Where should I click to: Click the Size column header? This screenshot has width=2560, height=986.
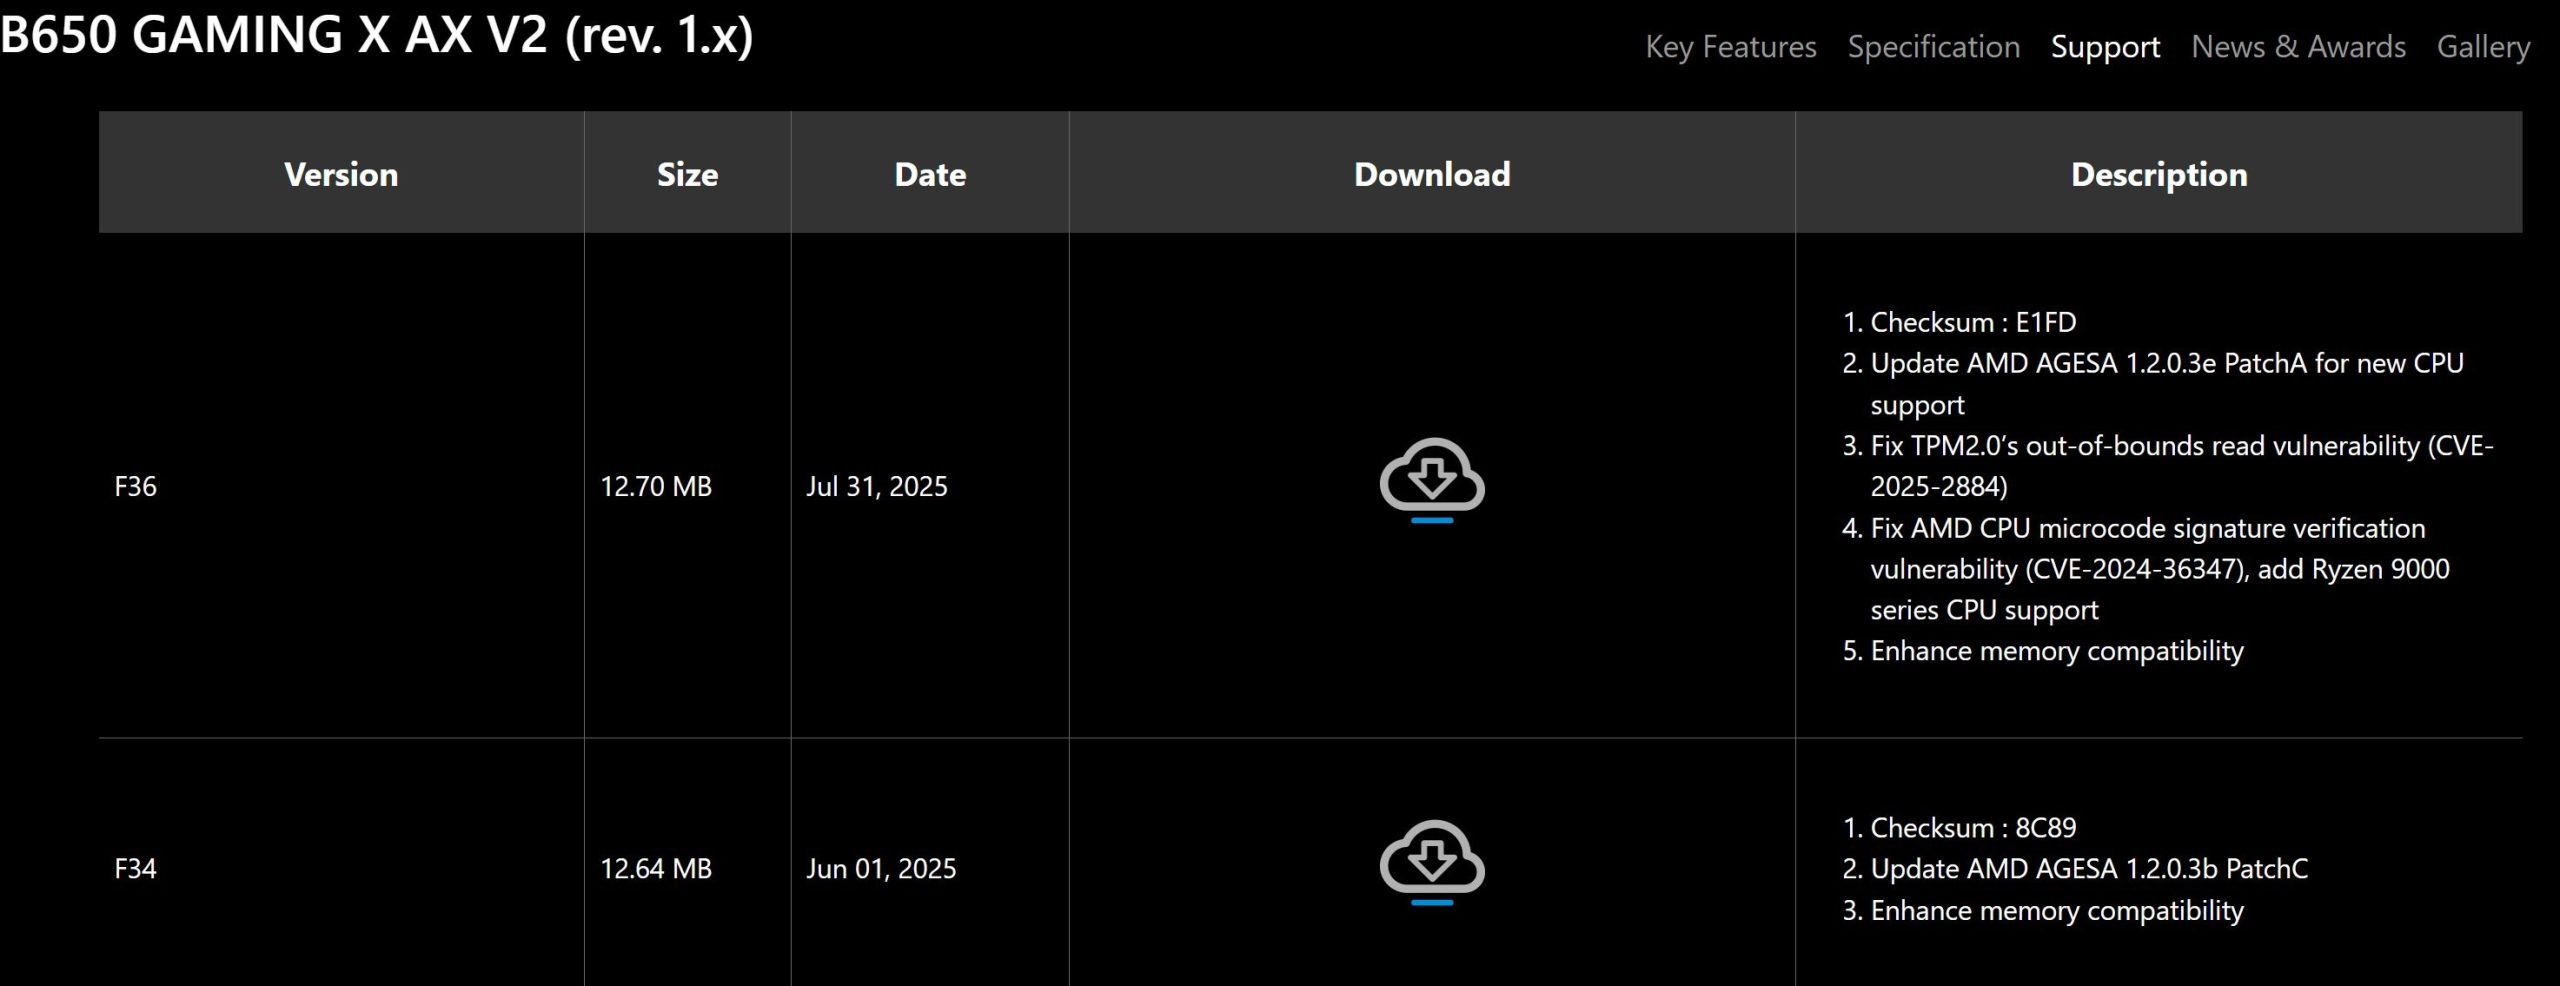[x=687, y=174]
